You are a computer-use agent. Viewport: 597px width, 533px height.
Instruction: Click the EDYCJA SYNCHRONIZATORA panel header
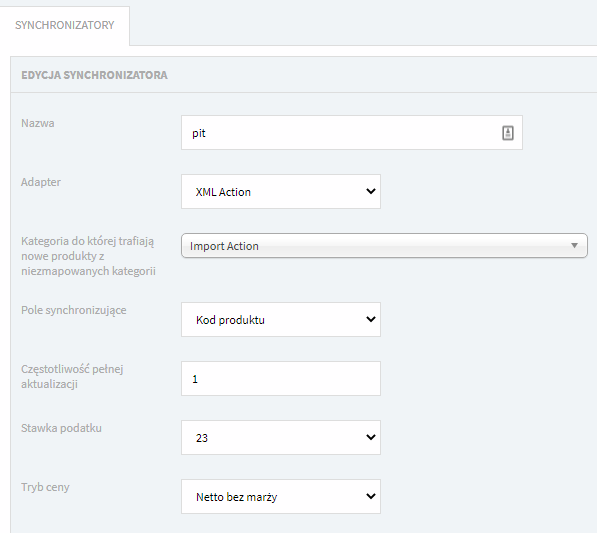tap(94, 75)
